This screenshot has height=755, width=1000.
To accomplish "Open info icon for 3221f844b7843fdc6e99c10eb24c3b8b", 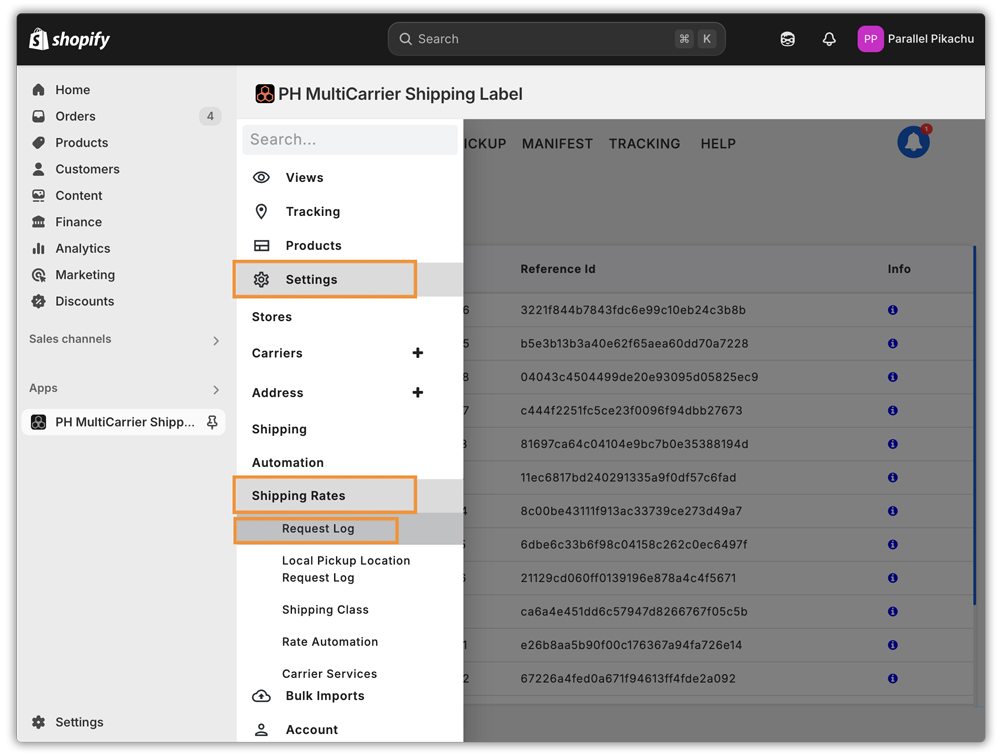I will [893, 310].
